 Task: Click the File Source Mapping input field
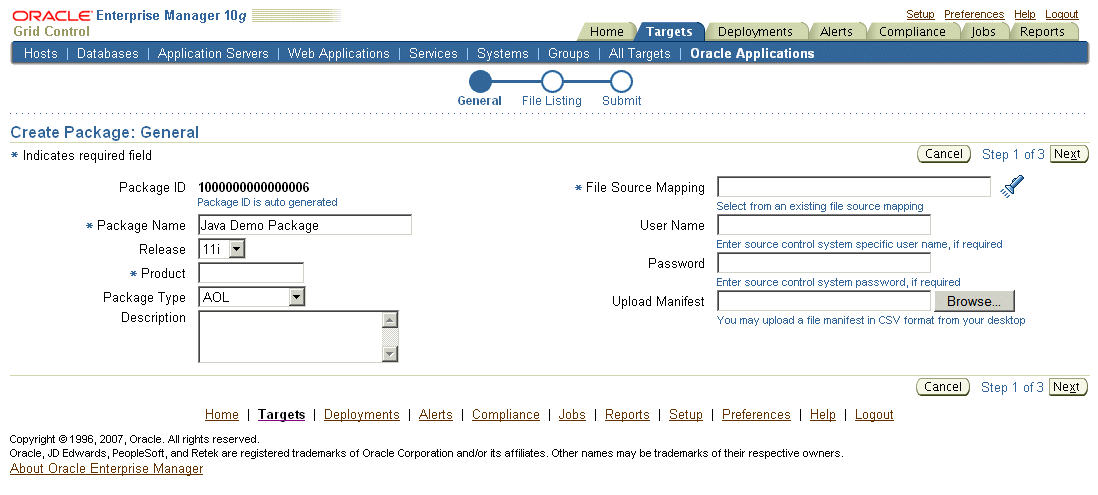(854, 187)
